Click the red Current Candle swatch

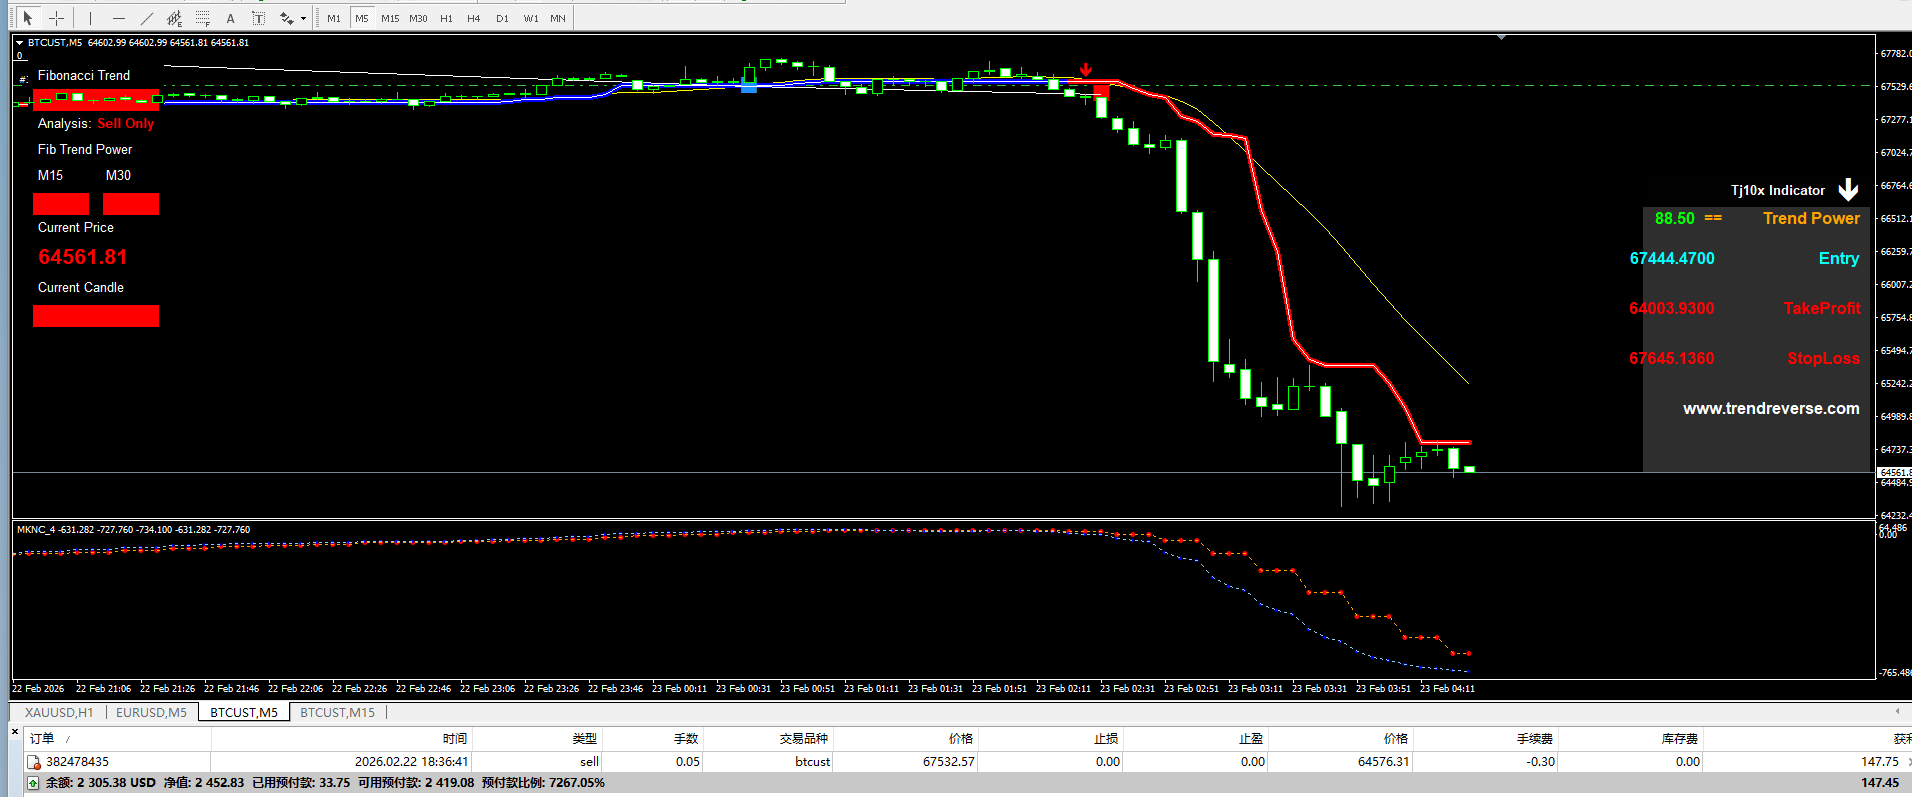96,316
